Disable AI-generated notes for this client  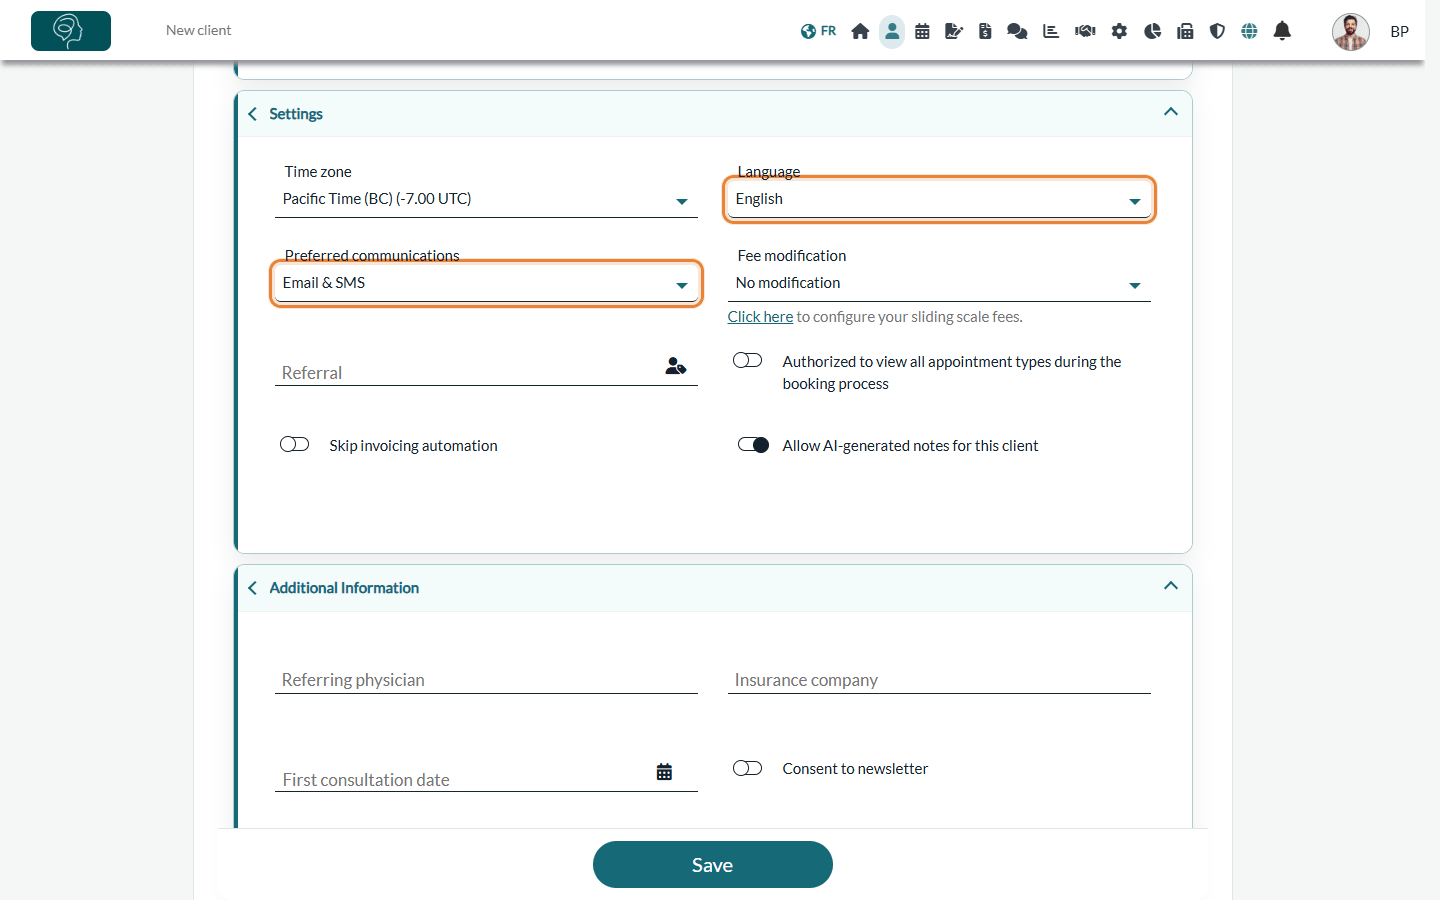[754, 444]
